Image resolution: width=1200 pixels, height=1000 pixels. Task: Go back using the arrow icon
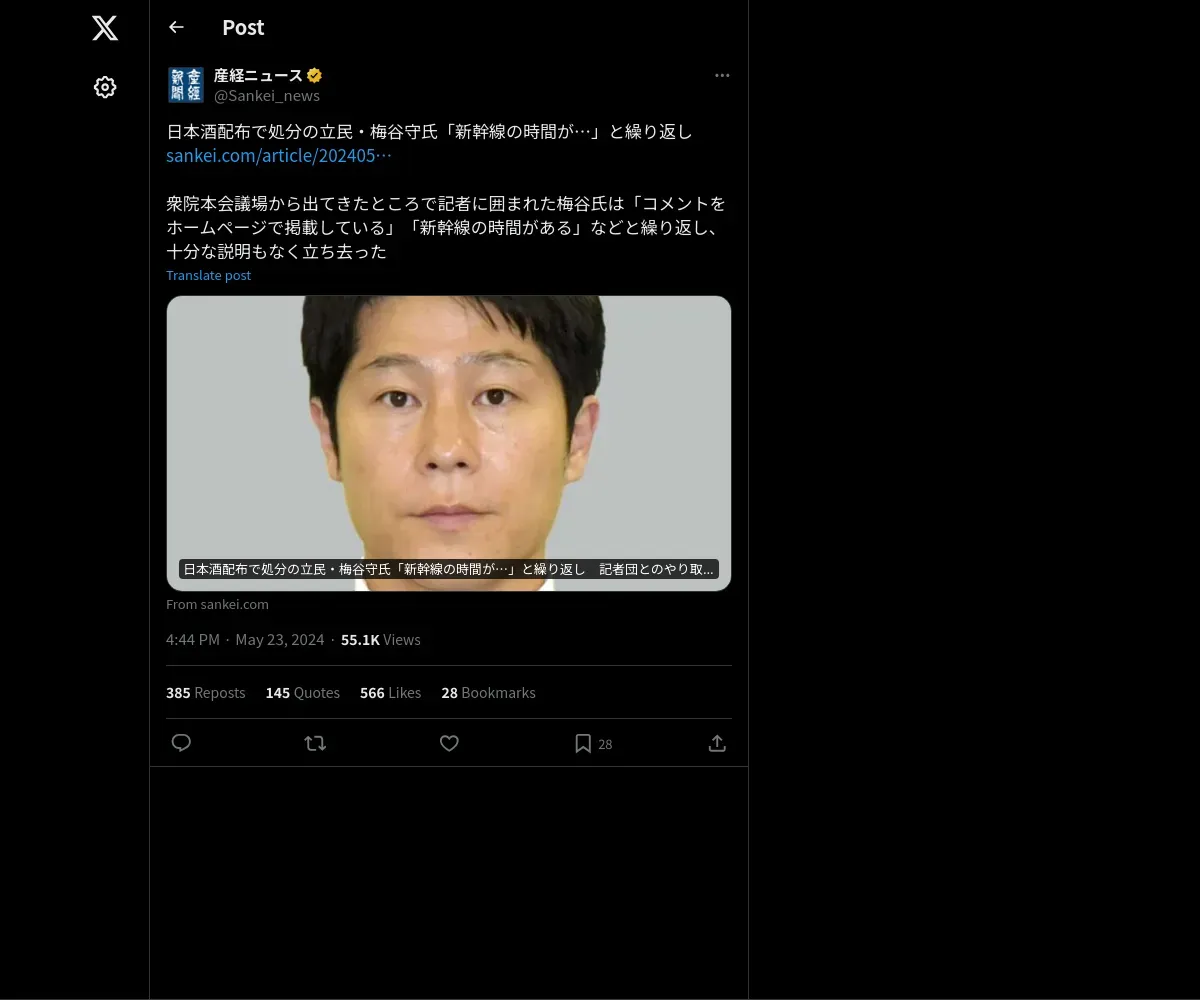176,27
